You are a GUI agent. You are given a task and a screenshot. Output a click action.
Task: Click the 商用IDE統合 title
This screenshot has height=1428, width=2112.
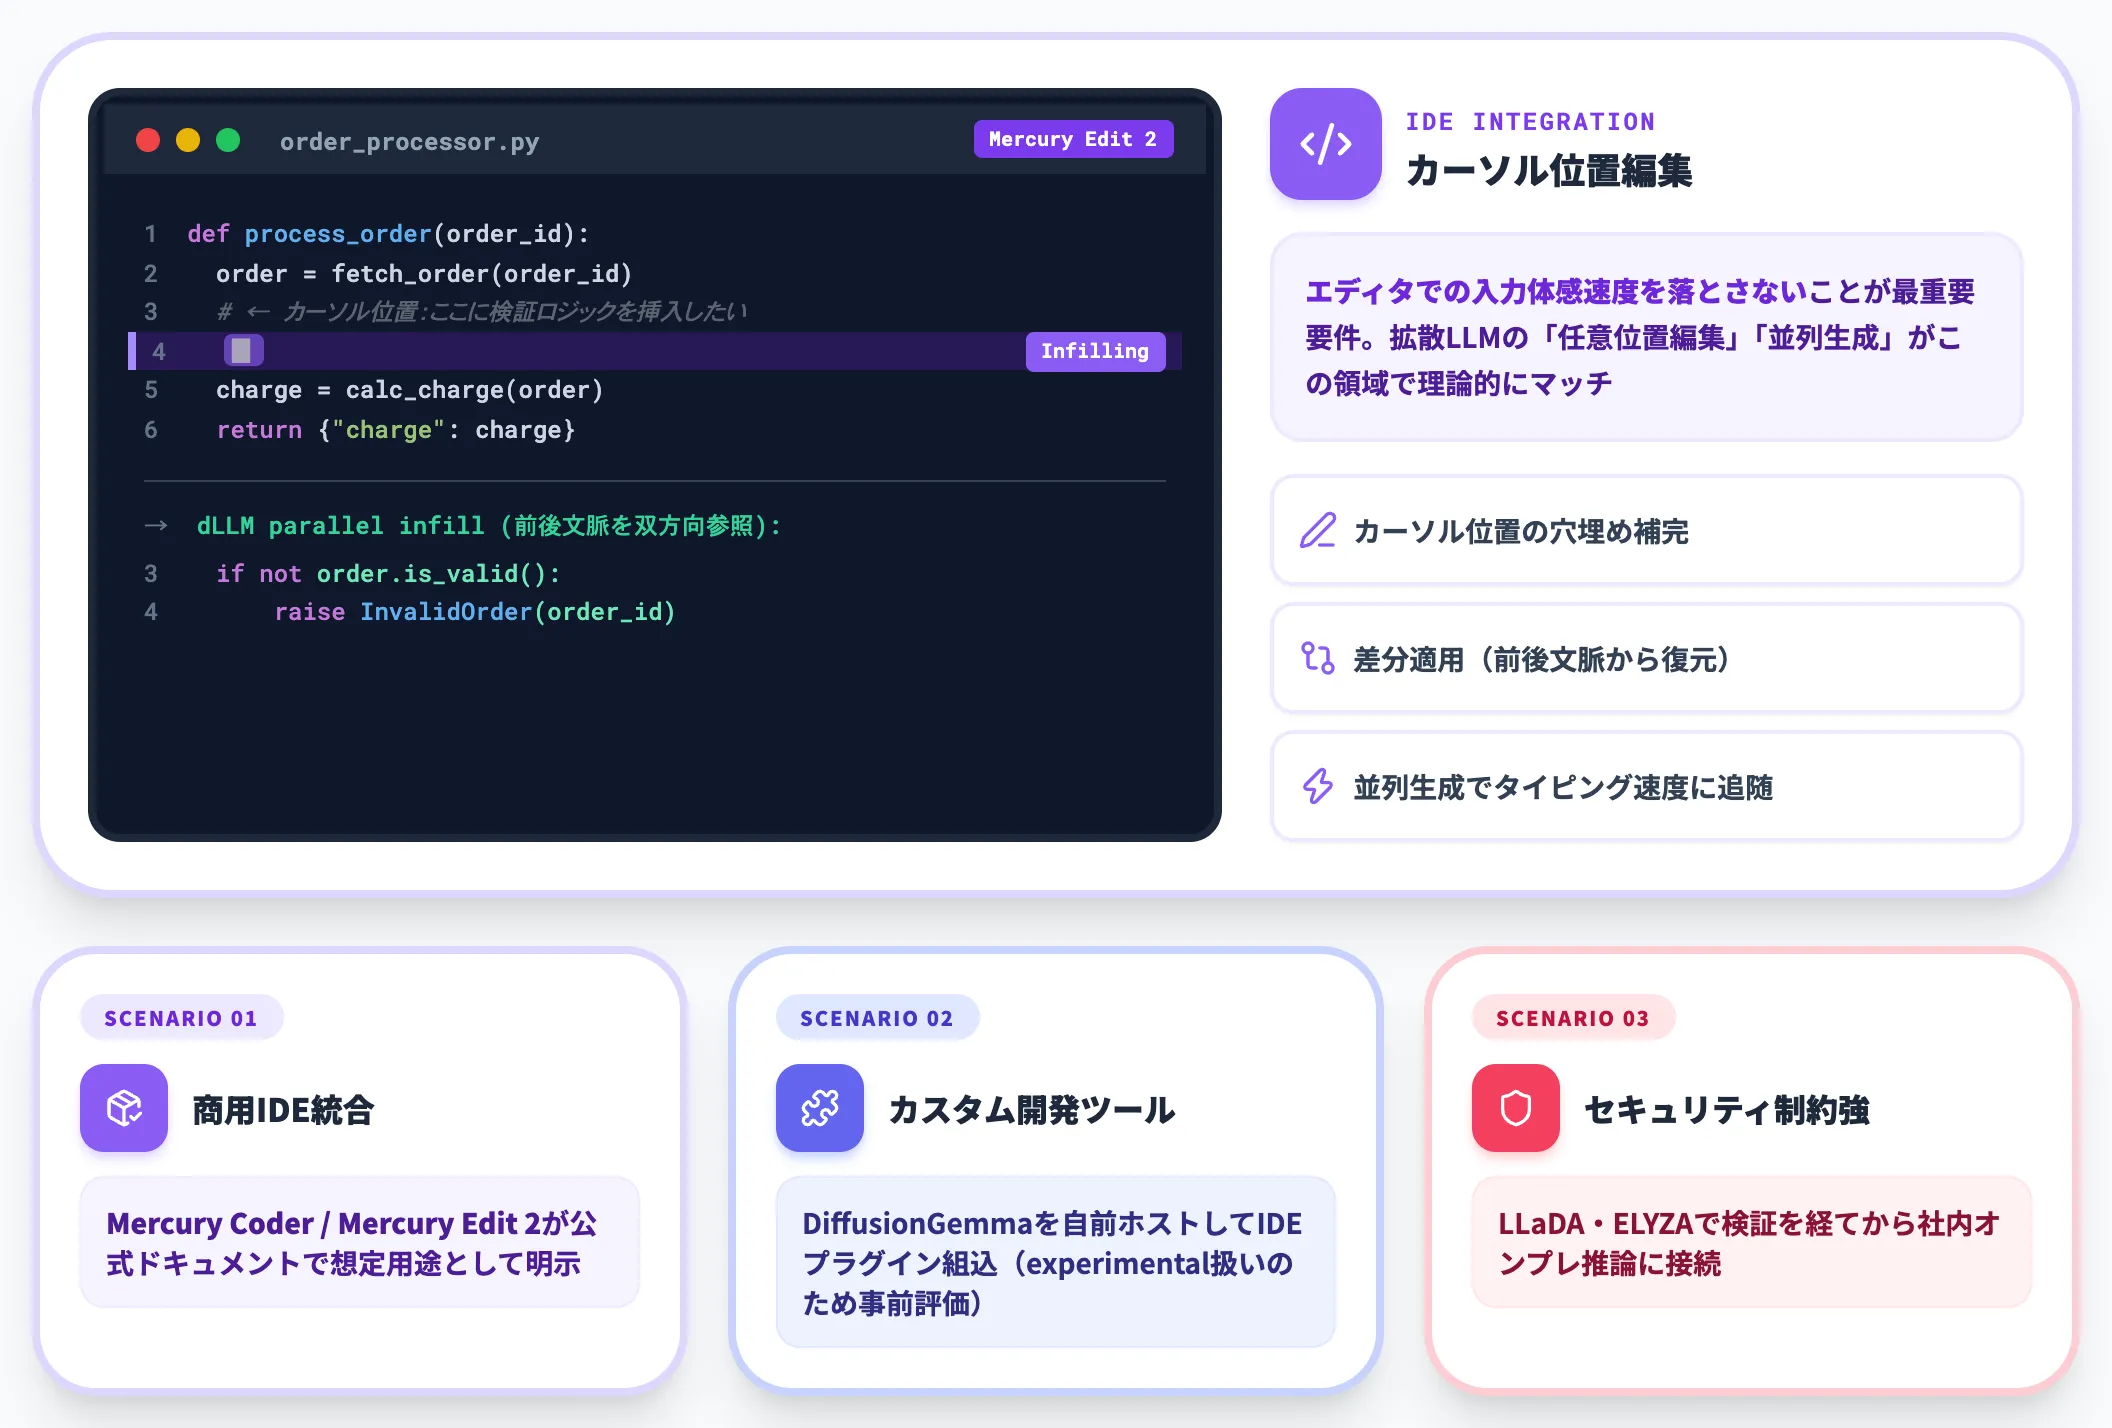pos(283,1110)
